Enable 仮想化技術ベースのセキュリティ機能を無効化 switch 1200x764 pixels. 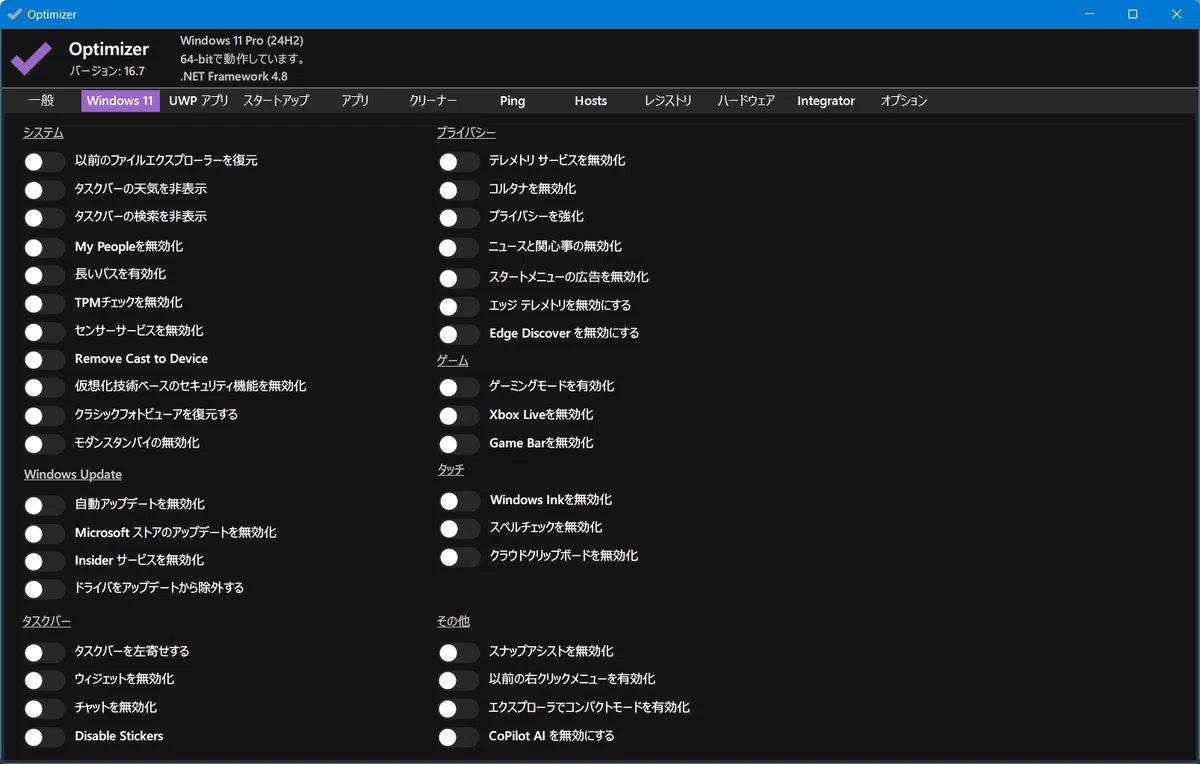click(x=45, y=387)
